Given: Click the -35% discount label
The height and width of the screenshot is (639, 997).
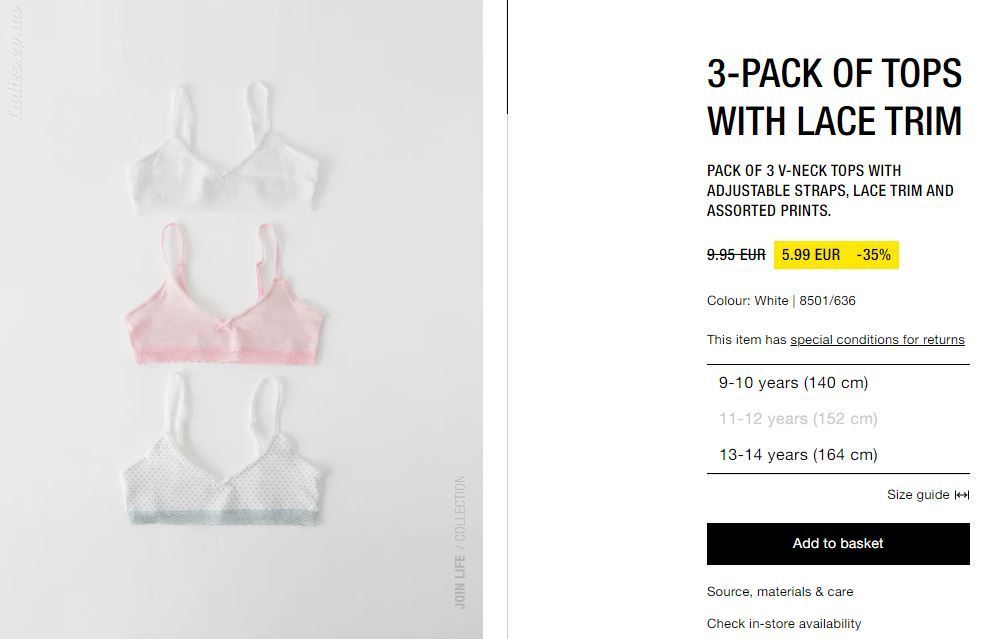Looking at the screenshot, I should tap(874, 255).
